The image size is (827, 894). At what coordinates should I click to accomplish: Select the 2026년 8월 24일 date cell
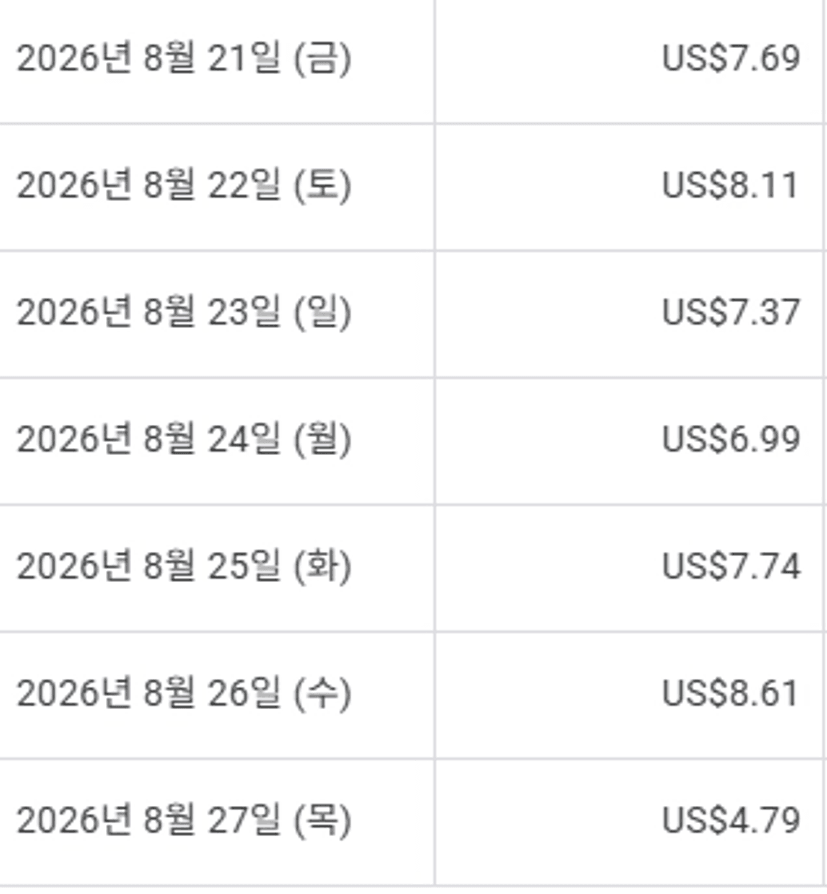[217, 441]
